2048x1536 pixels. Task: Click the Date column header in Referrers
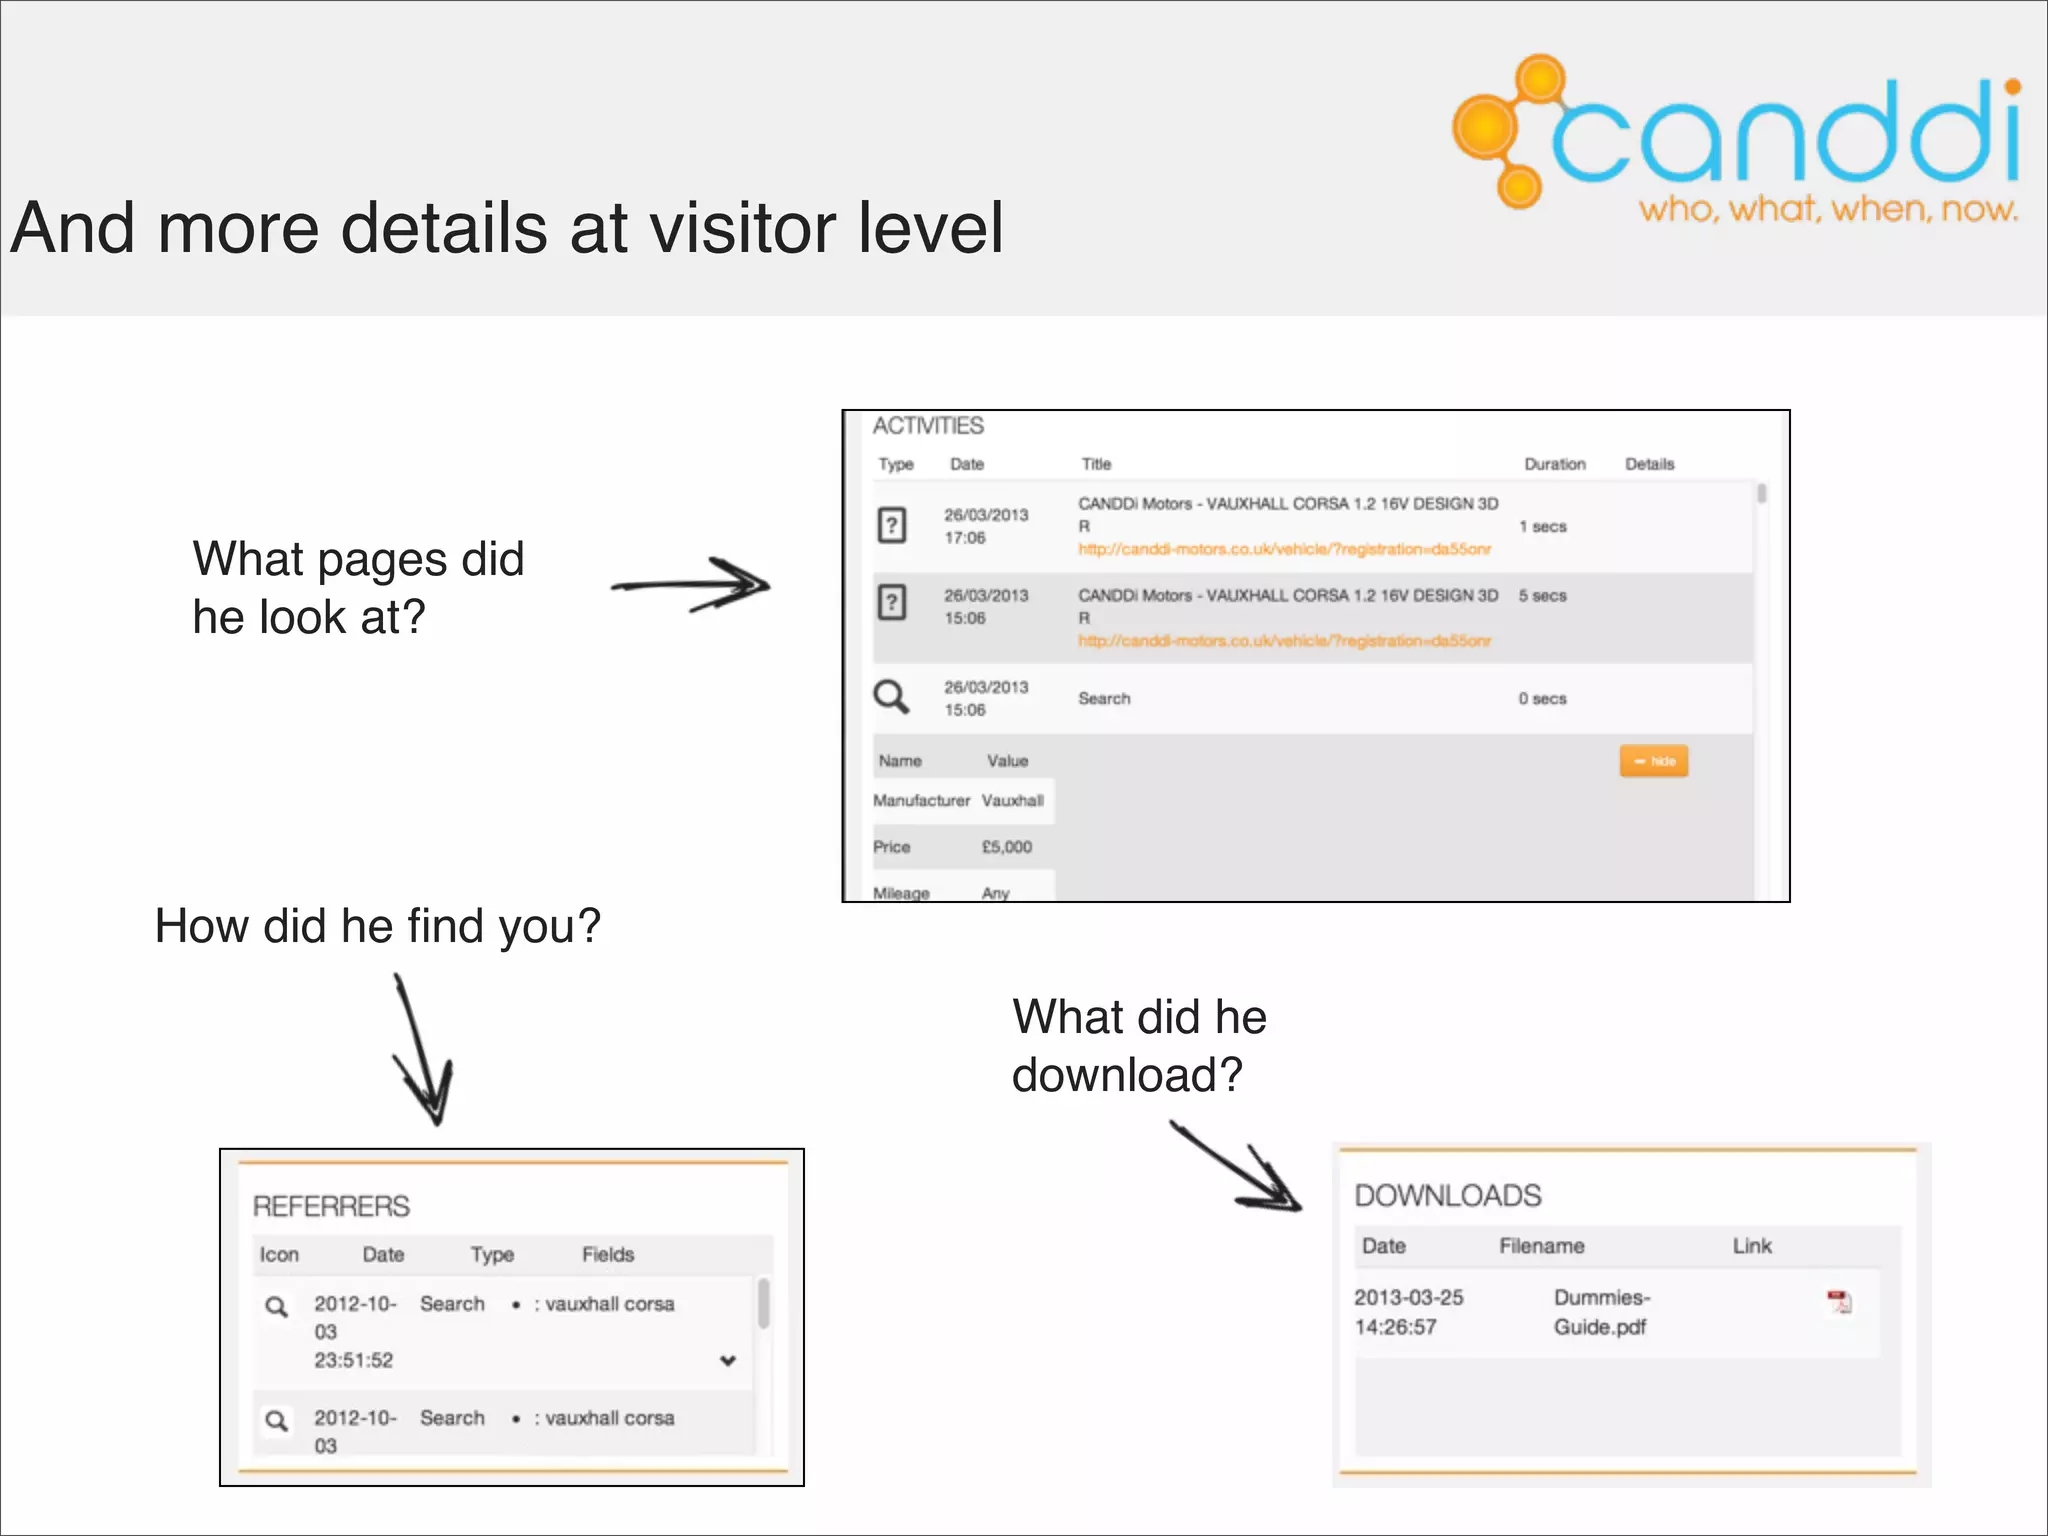[383, 1254]
